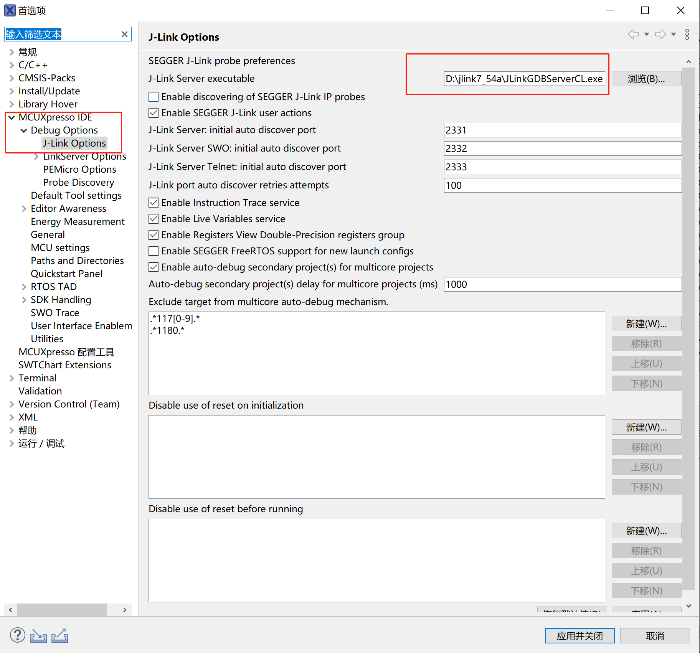
Task: Clear the filter text with X icon
Action: pyautogui.click(x=125, y=34)
